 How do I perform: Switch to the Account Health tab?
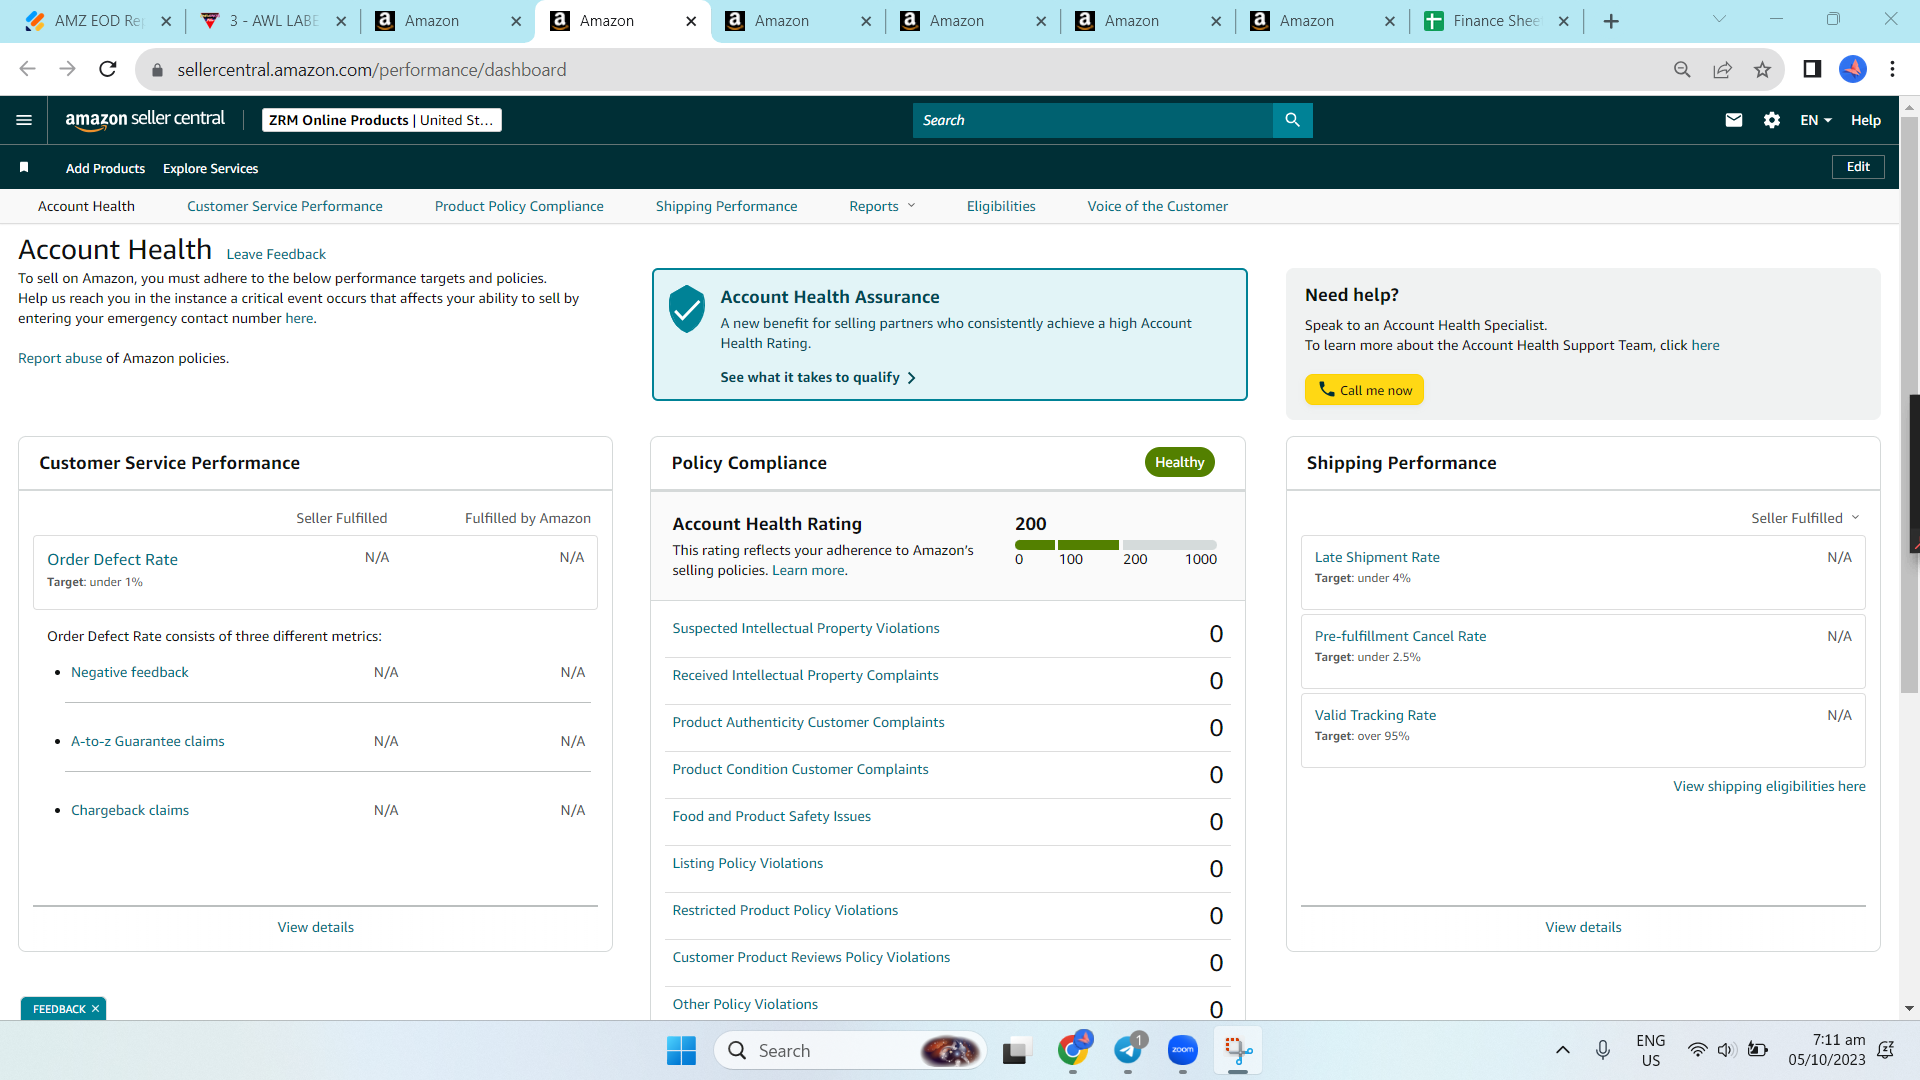(x=86, y=206)
